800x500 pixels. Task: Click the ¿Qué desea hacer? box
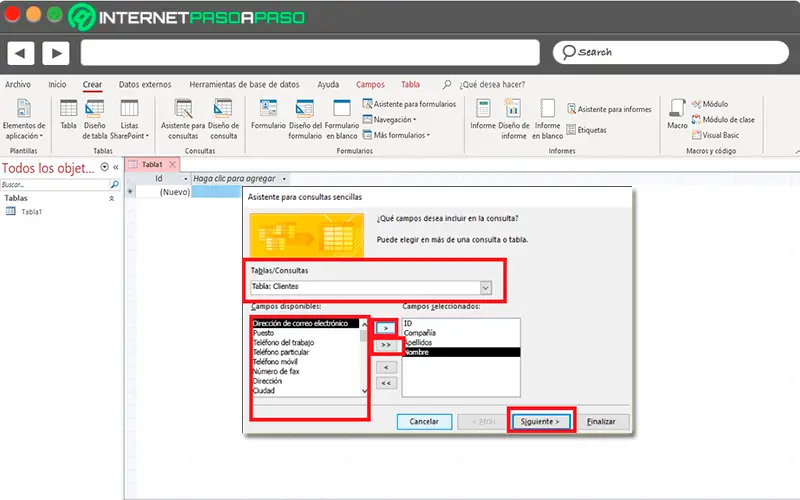[x=492, y=85]
